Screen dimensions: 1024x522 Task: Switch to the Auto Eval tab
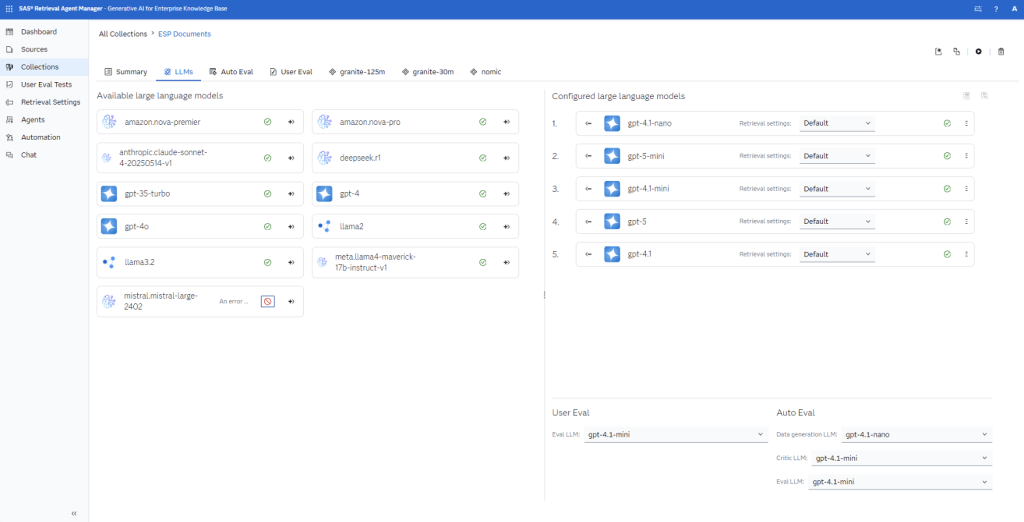[231, 72]
